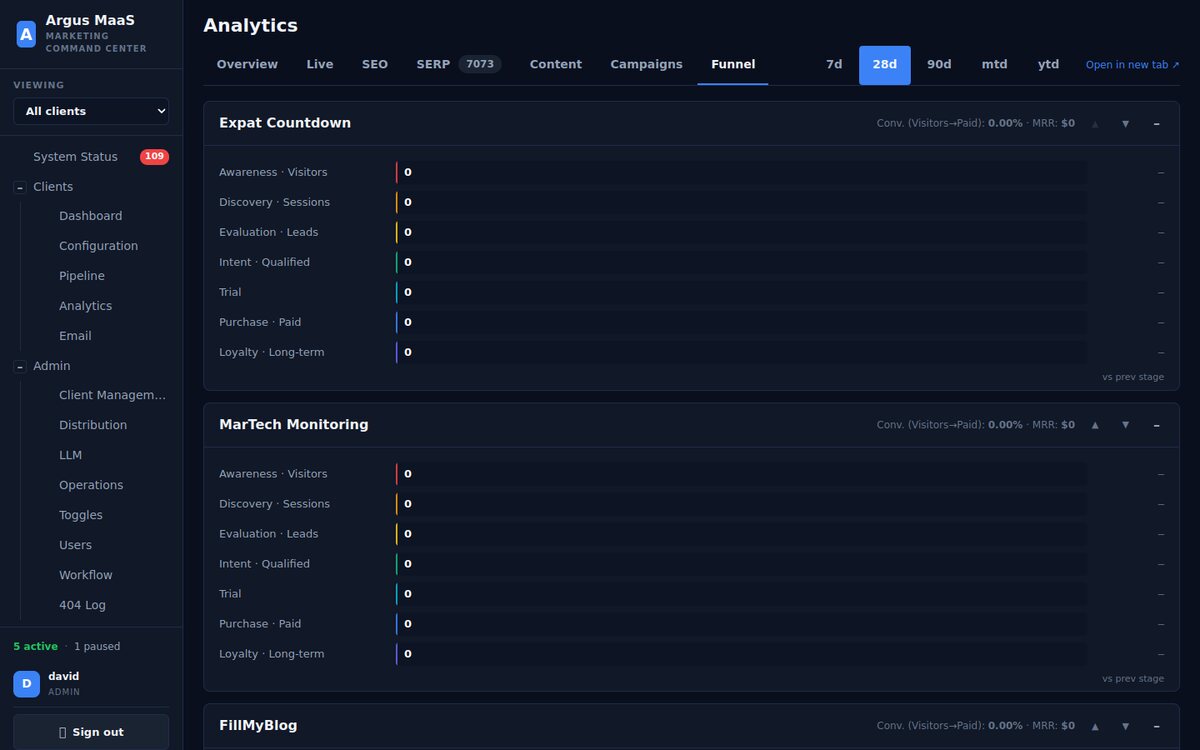Open Users admin page

click(75, 545)
